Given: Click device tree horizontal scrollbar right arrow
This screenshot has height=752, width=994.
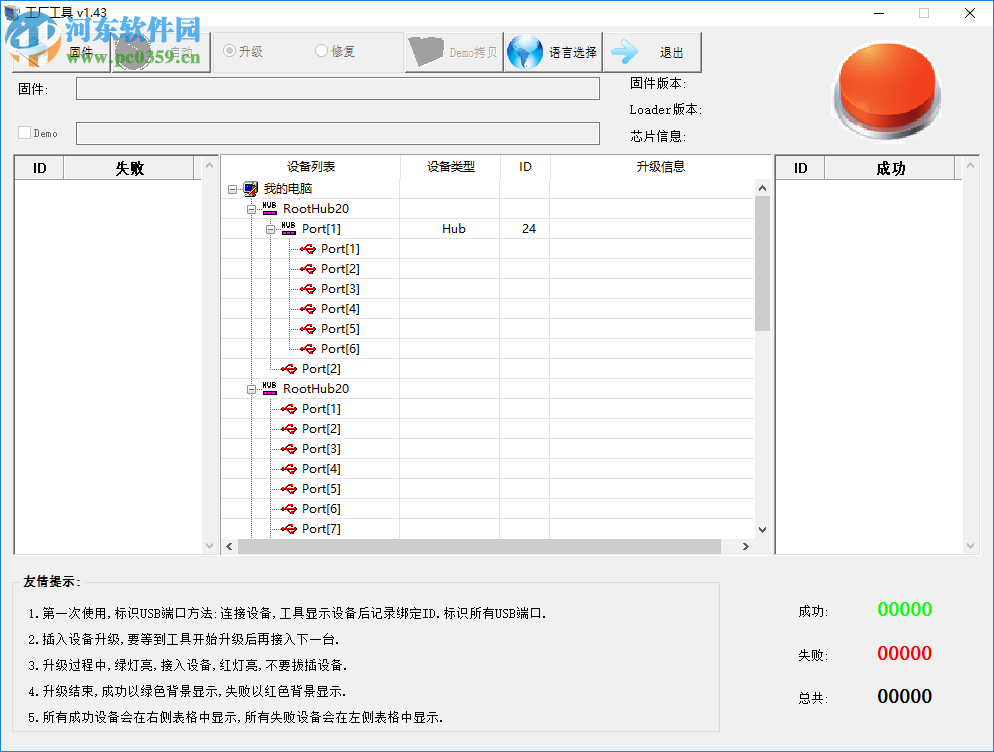Looking at the screenshot, I should [746, 547].
